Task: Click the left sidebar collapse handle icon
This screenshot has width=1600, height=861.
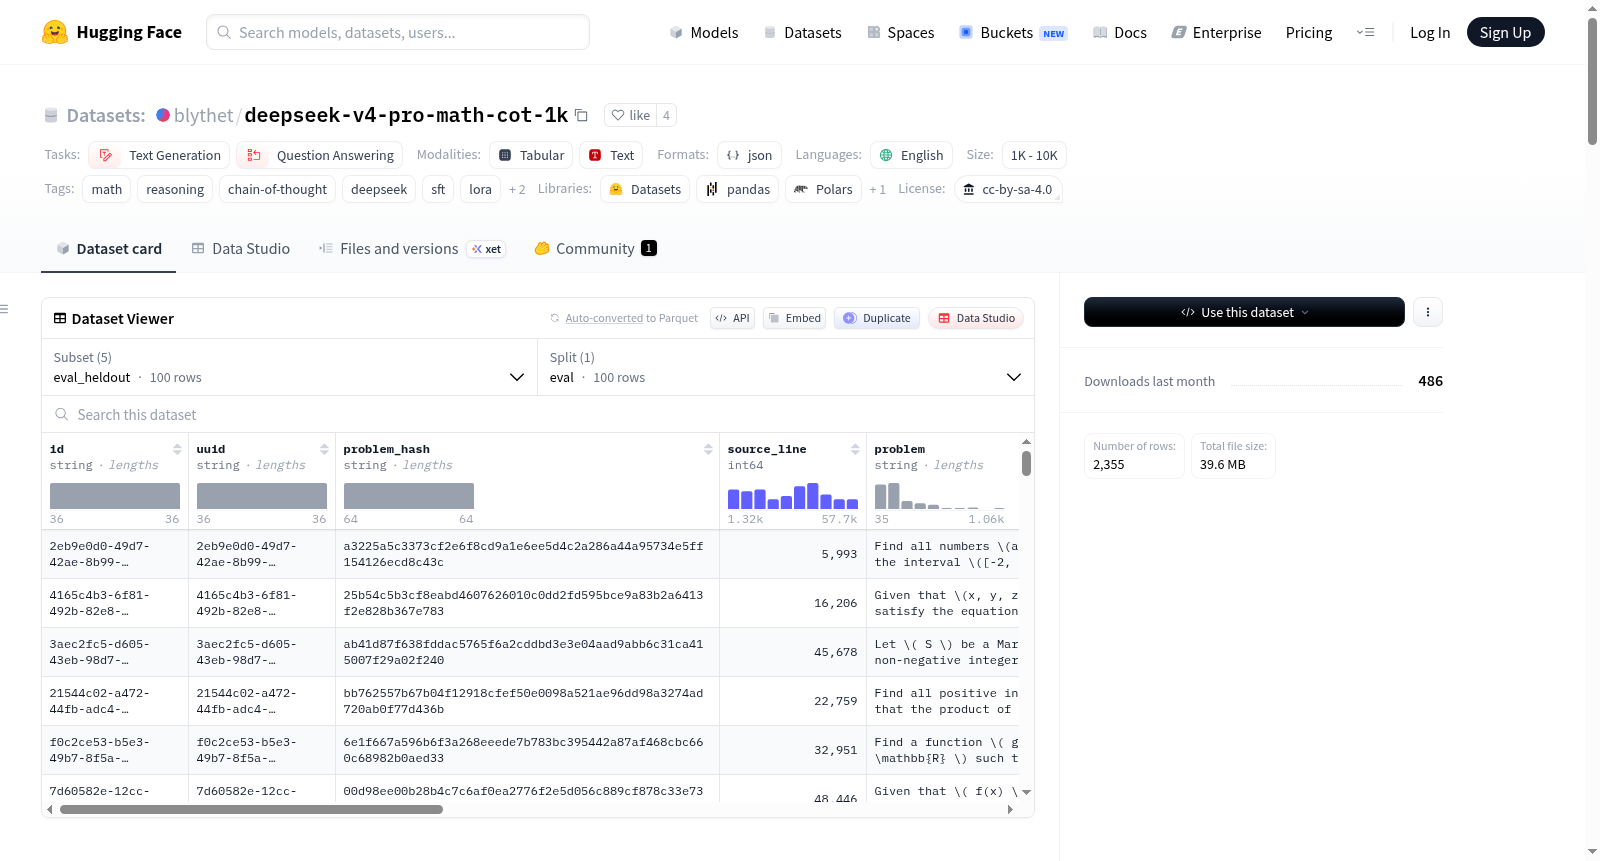Action: coord(5,309)
